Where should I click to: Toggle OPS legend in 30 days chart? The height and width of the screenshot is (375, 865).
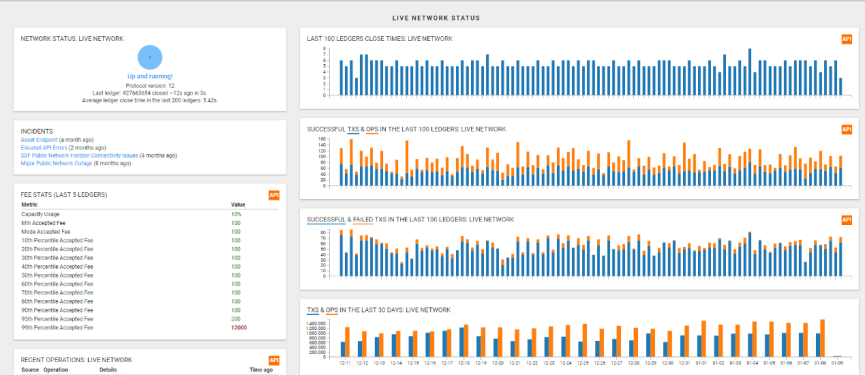[332, 310]
